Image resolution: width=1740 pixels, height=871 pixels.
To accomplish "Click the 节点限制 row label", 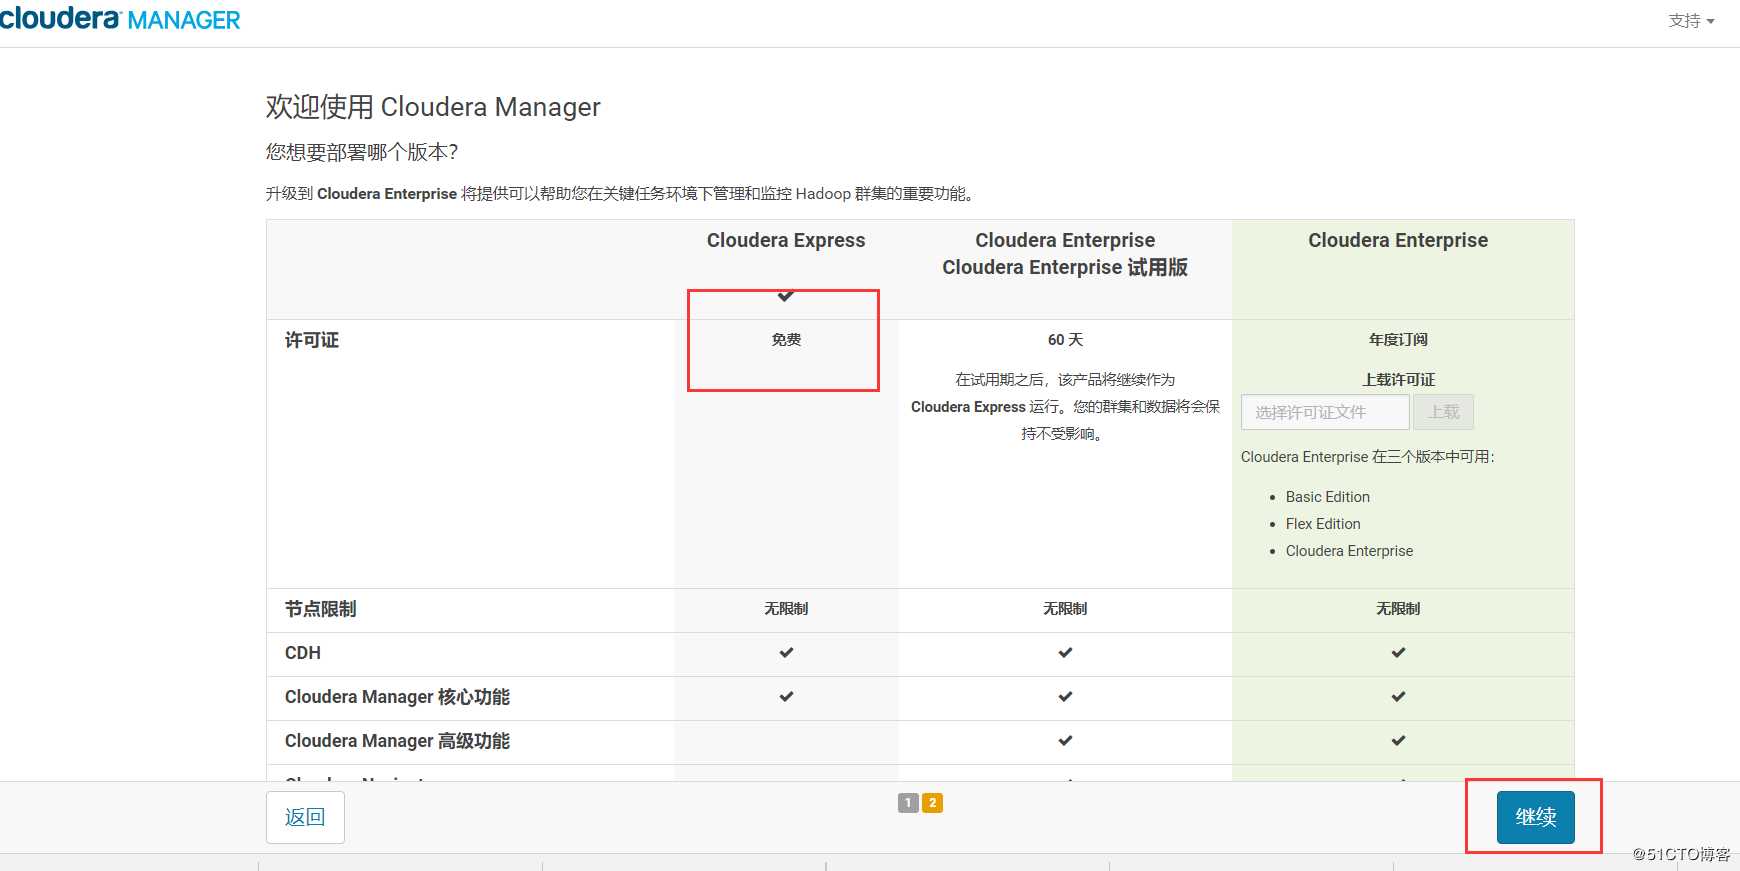I will [320, 609].
